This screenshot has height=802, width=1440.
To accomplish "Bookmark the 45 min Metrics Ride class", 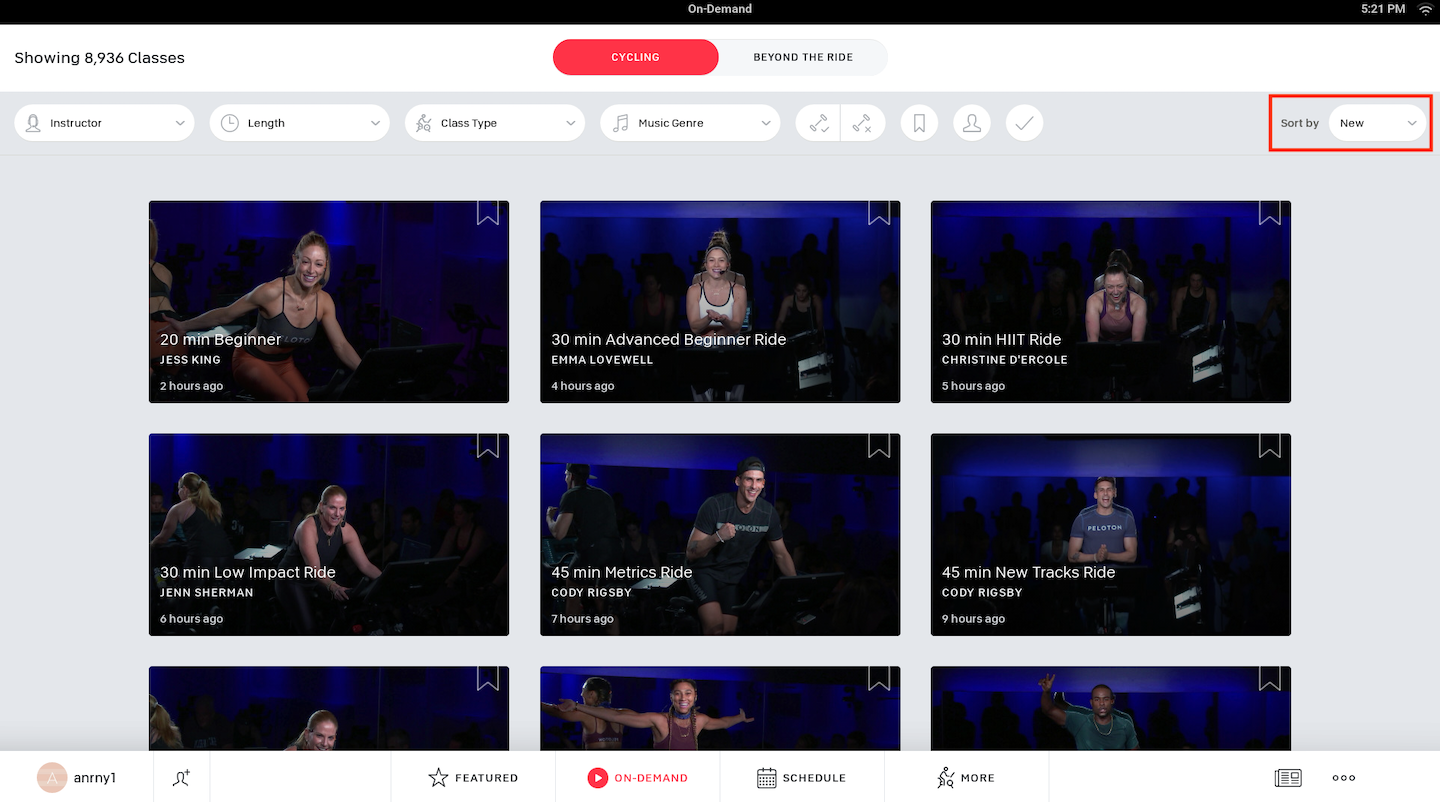I will click(x=878, y=446).
